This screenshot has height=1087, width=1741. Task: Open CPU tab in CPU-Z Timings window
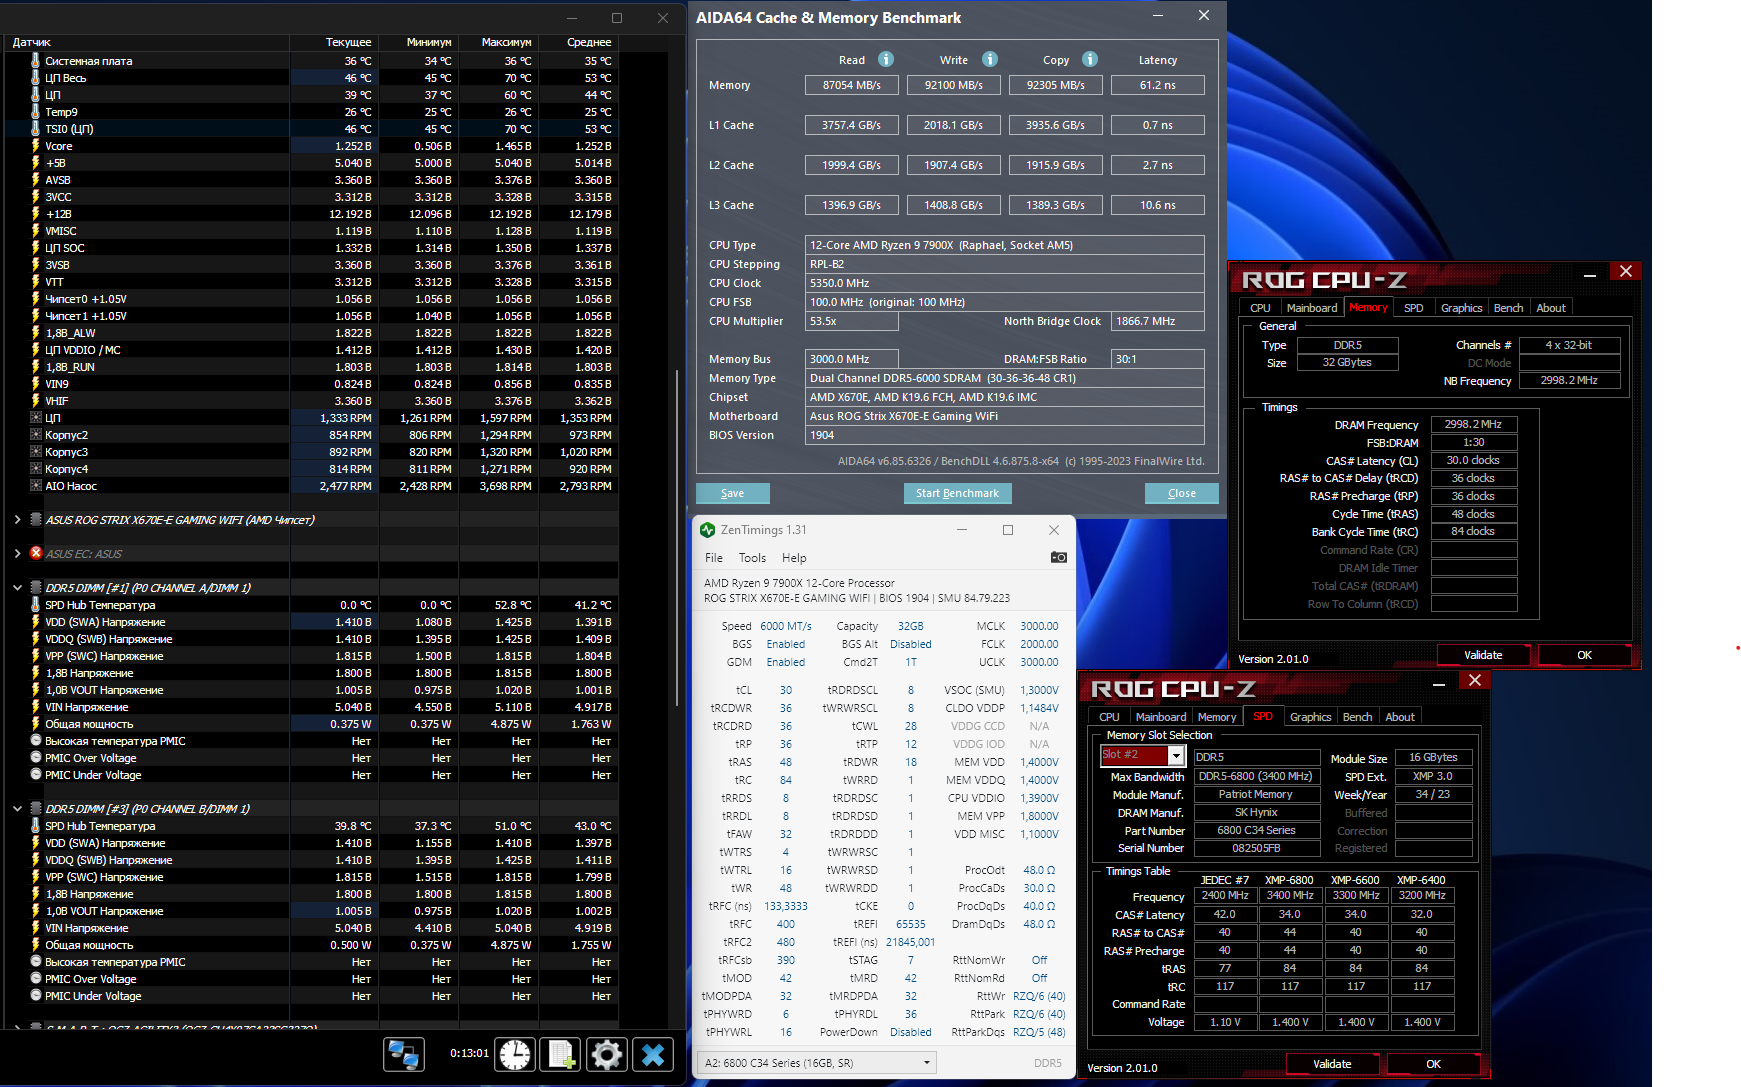(1260, 308)
